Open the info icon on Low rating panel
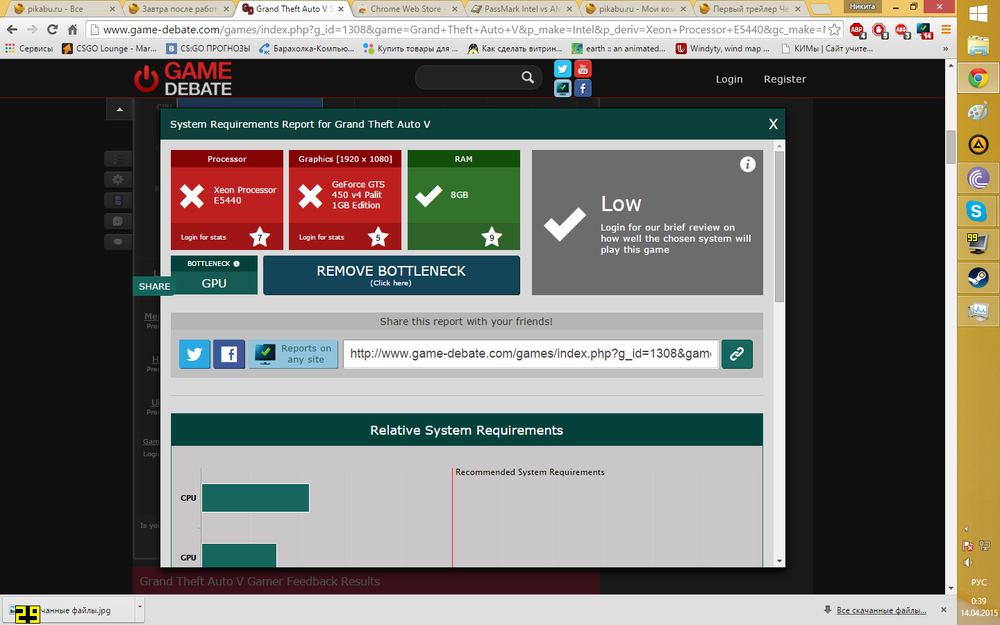This screenshot has height=625, width=1000. [x=747, y=165]
